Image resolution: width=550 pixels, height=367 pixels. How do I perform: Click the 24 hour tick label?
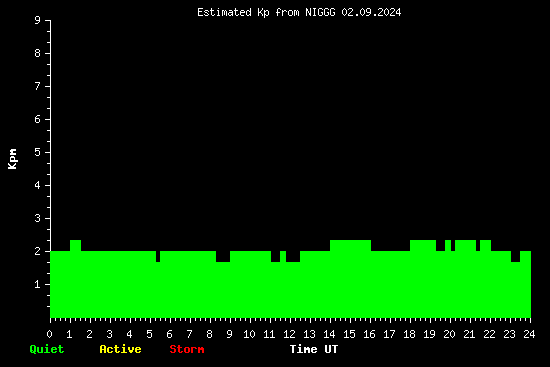(x=529, y=334)
